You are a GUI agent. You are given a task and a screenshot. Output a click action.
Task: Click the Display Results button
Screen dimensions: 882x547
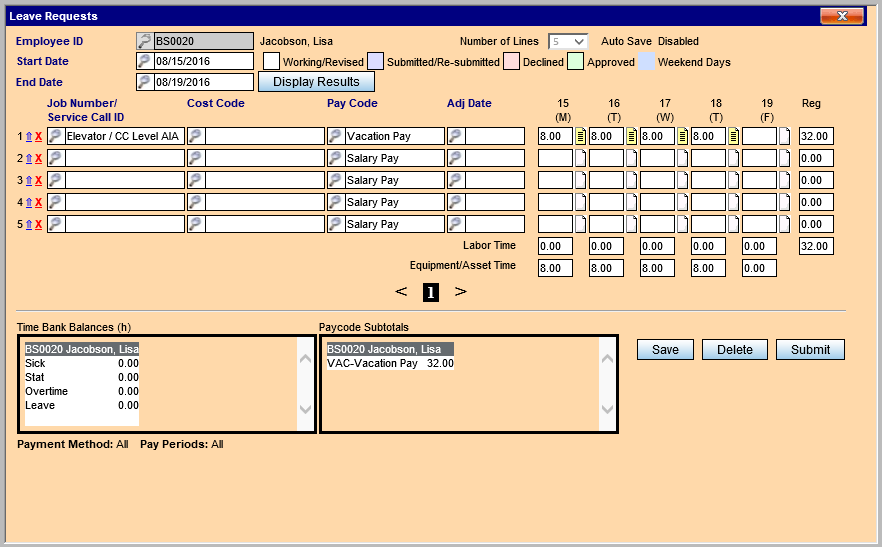click(316, 82)
